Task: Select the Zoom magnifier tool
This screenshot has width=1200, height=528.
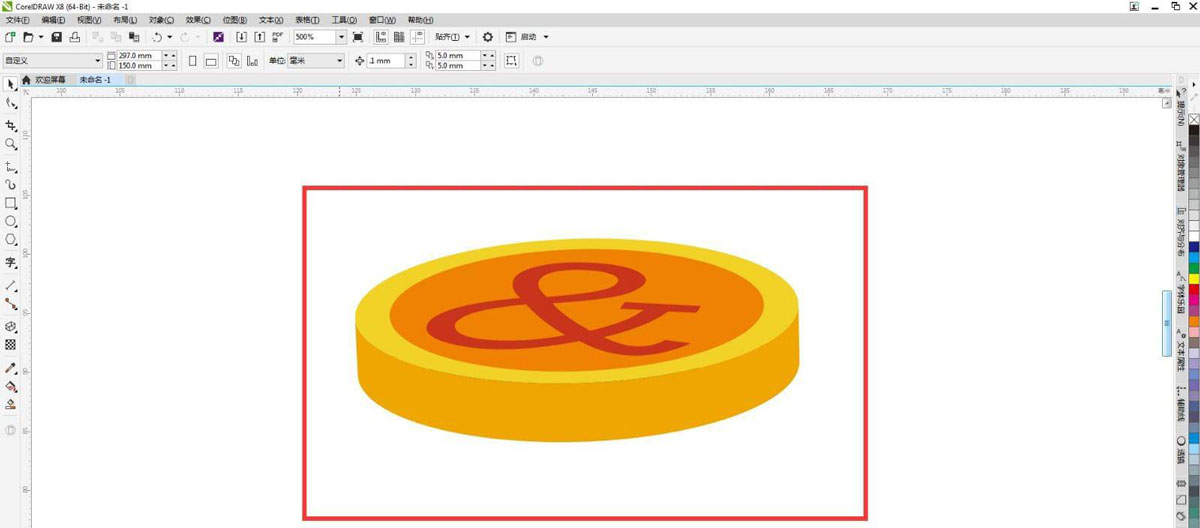Action: pos(11,144)
